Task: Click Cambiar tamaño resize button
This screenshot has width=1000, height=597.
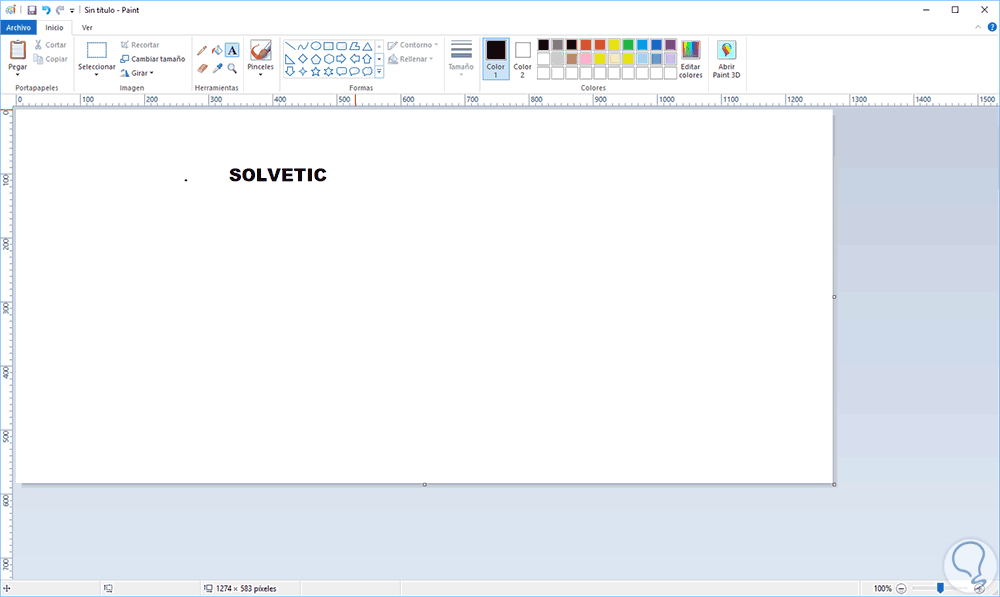Action: [152, 59]
